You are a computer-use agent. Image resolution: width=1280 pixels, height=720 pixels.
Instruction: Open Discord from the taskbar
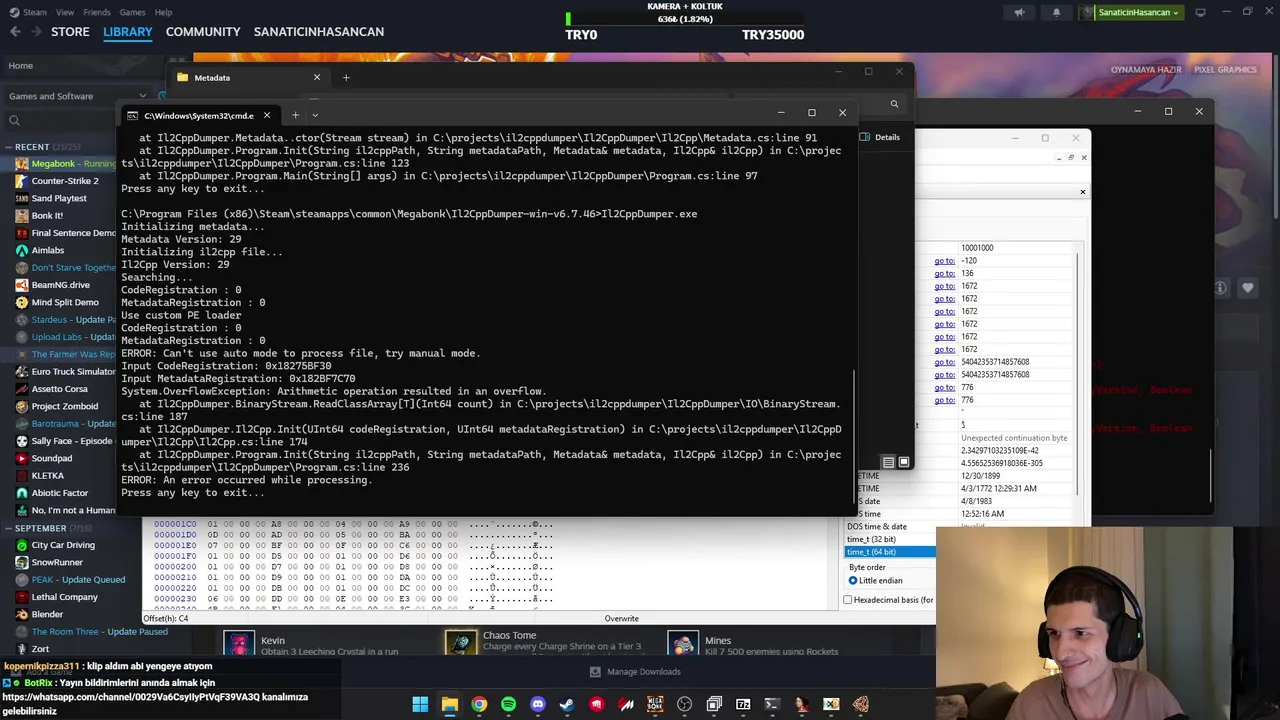tap(538, 704)
